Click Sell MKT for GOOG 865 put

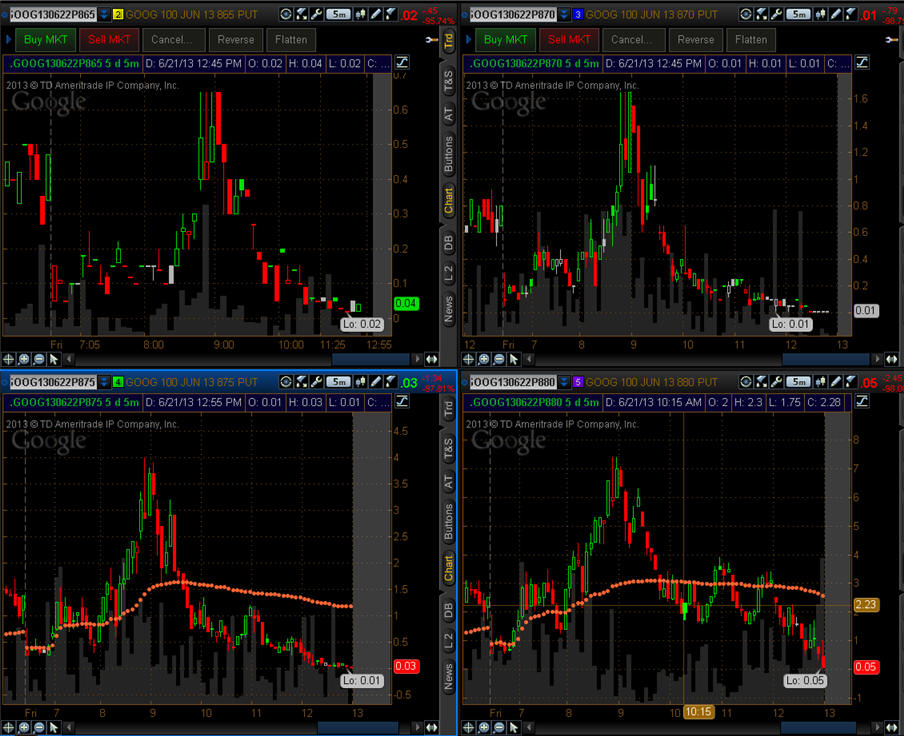click(109, 39)
